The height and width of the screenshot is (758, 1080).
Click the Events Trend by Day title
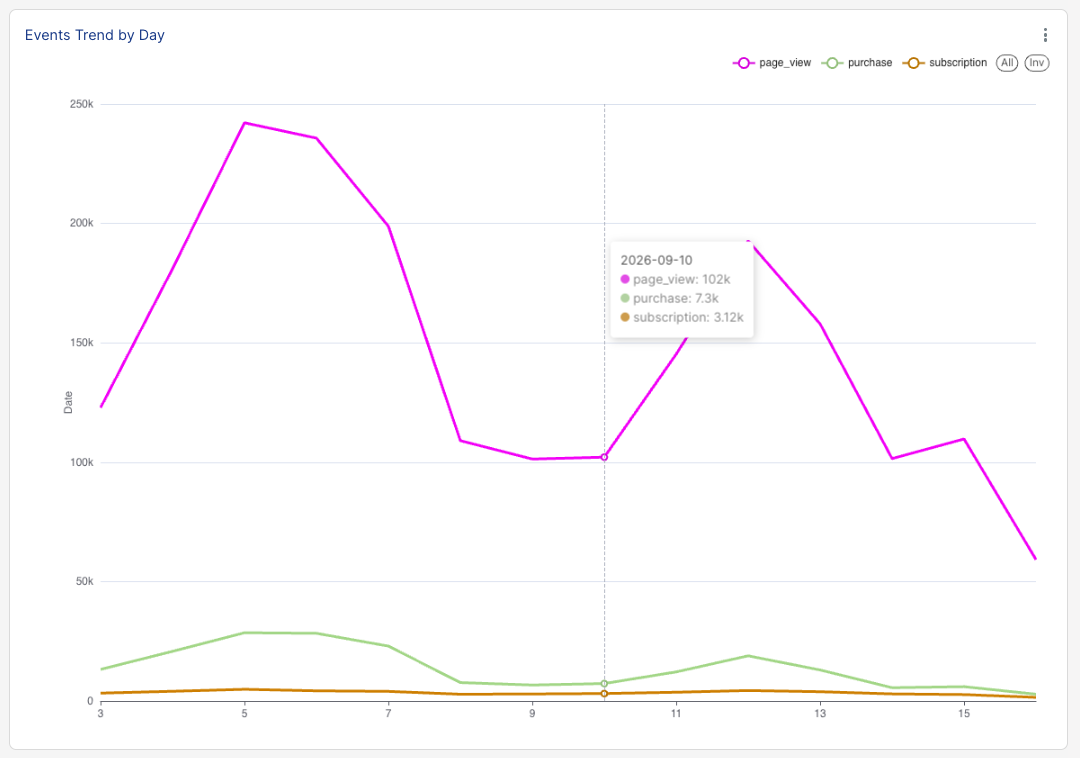point(94,35)
